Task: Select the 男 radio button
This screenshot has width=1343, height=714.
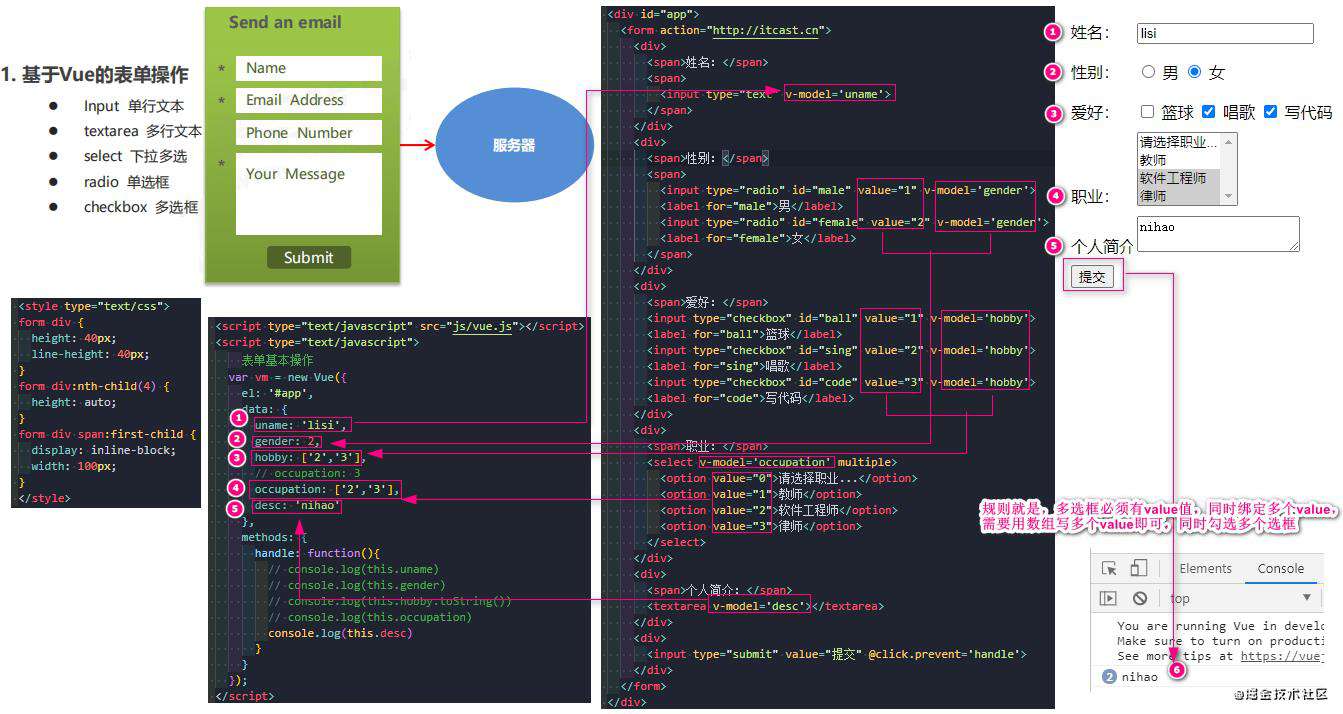Action: (1148, 72)
